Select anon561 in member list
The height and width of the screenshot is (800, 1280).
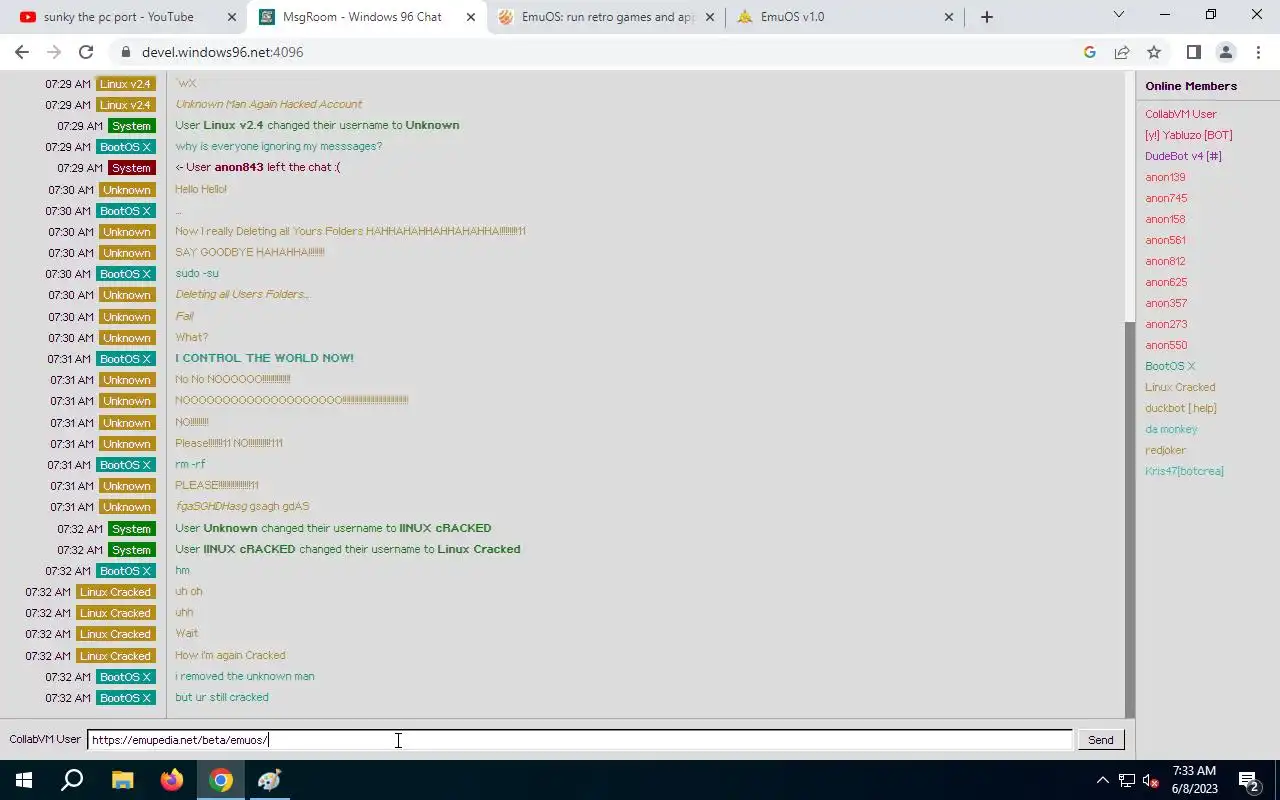(x=1165, y=240)
